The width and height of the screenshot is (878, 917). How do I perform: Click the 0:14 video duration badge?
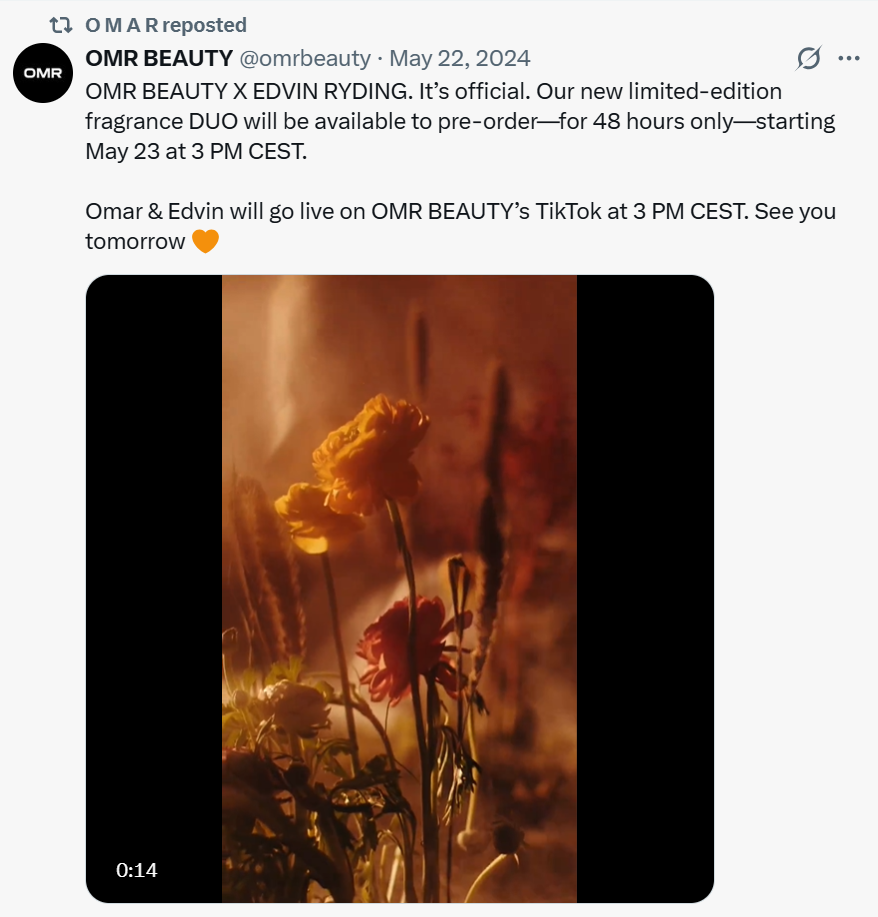click(x=137, y=870)
